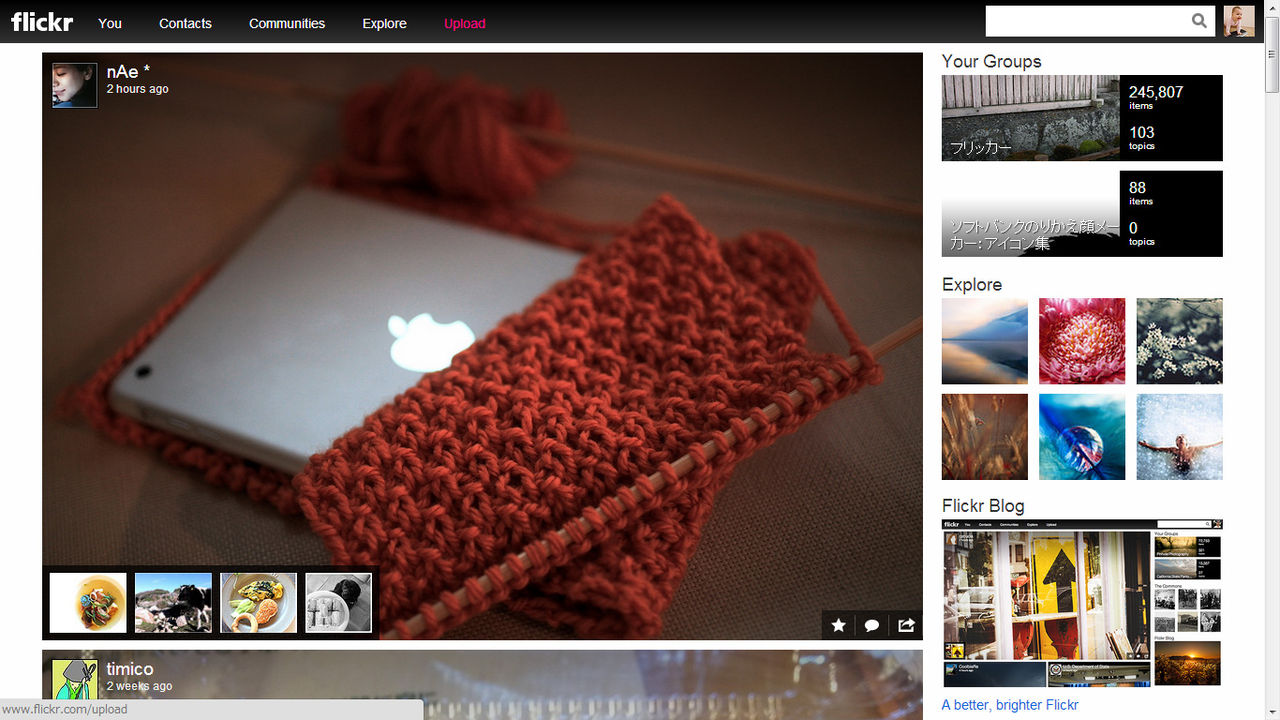
Task: Click the "103 topics" count
Action: 1142,137
